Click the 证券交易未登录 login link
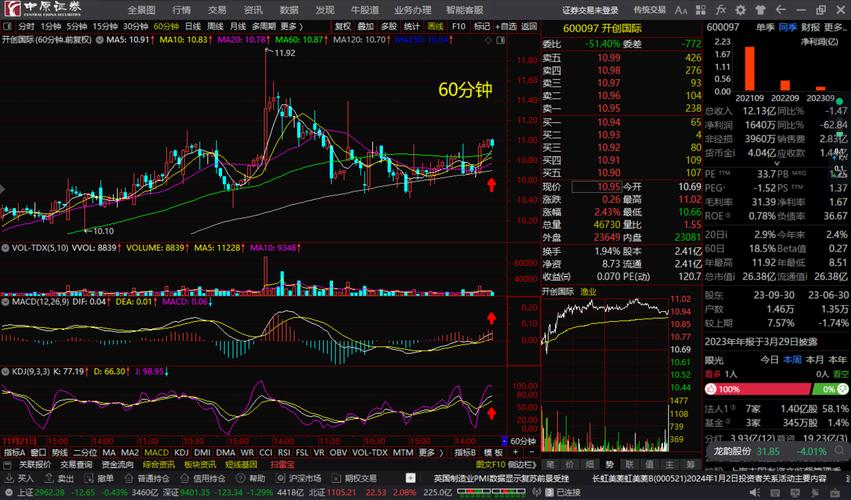The width and height of the screenshot is (851, 500). click(590, 10)
